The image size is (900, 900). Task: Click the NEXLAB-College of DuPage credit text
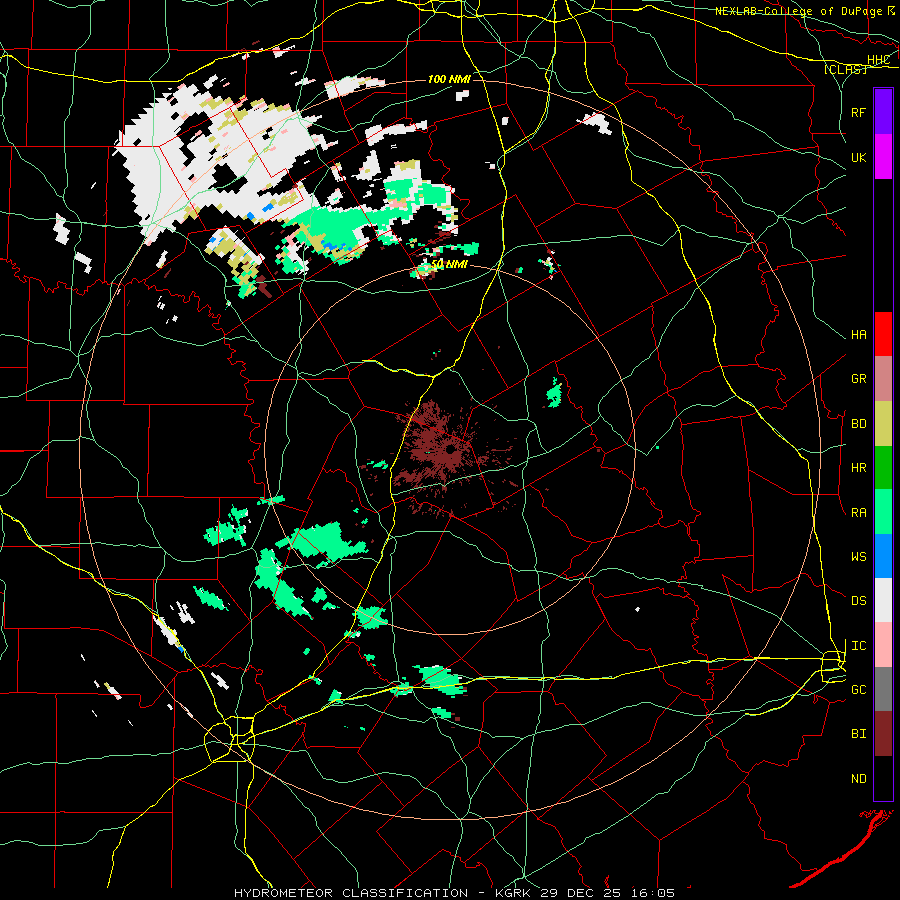tap(798, 11)
